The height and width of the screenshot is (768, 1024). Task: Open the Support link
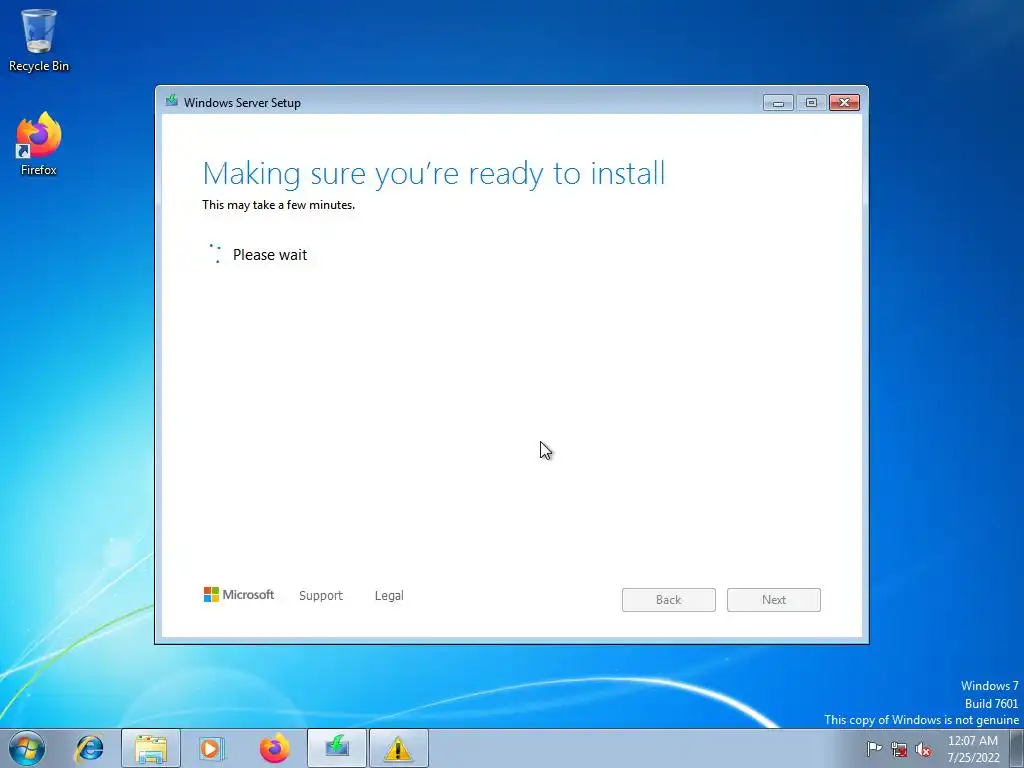click(x=321, y=596)
